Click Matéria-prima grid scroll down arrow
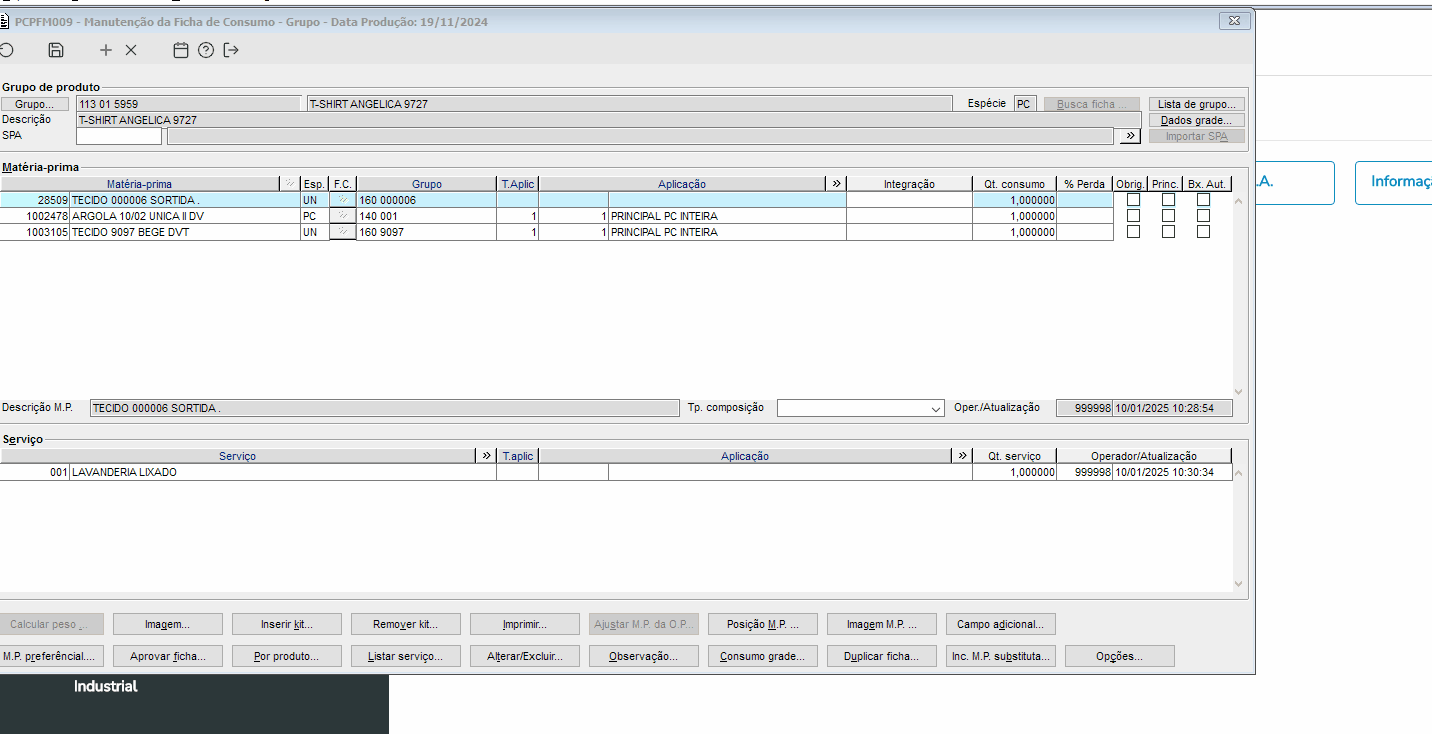 [x=1239, y=391]
